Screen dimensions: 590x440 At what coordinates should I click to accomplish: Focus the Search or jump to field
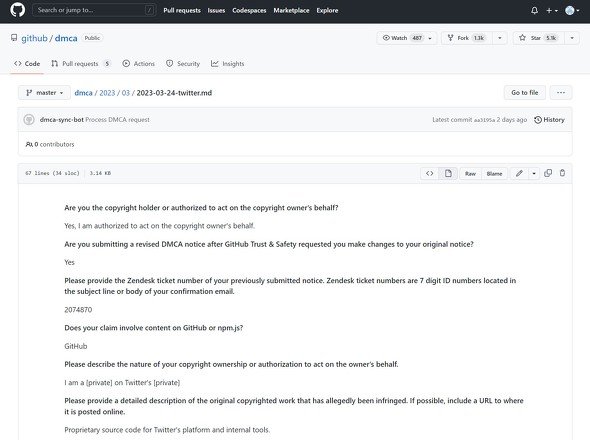pyautogui.click(x=94, y=10)
